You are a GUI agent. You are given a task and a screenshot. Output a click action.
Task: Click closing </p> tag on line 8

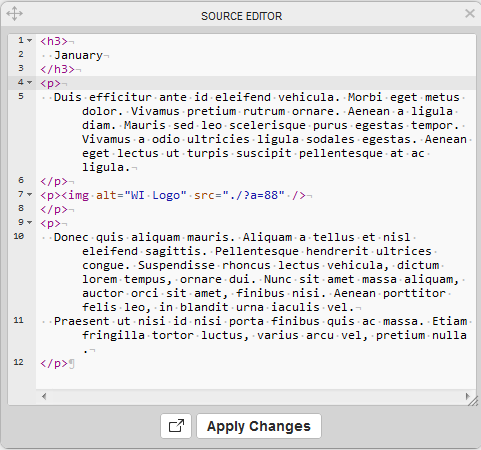(x=54, y=209)
